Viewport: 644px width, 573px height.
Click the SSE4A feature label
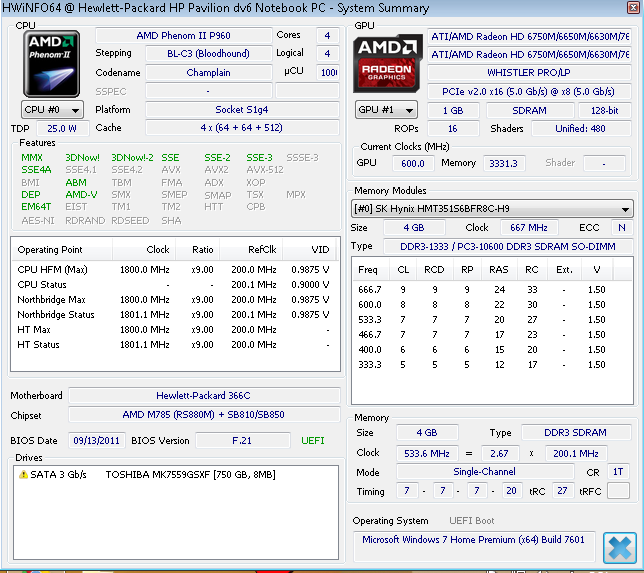(37, 170)
